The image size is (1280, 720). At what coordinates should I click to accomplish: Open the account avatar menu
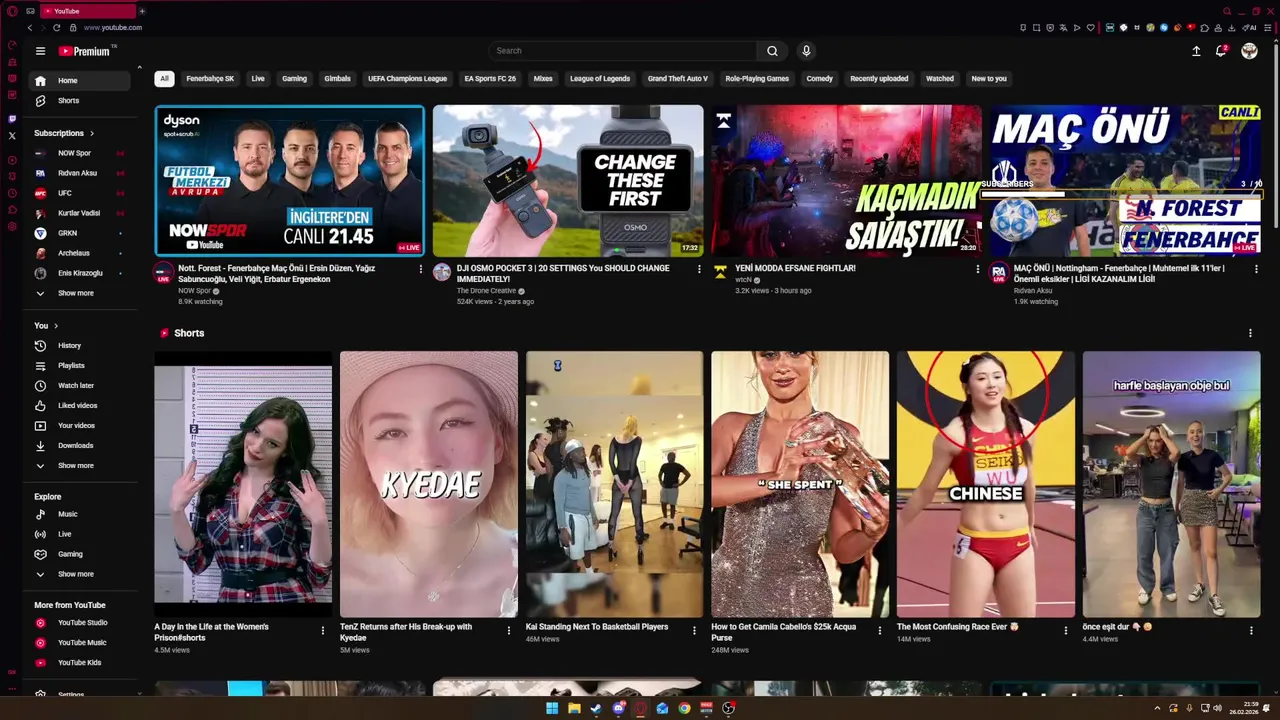pos(1249,51)
